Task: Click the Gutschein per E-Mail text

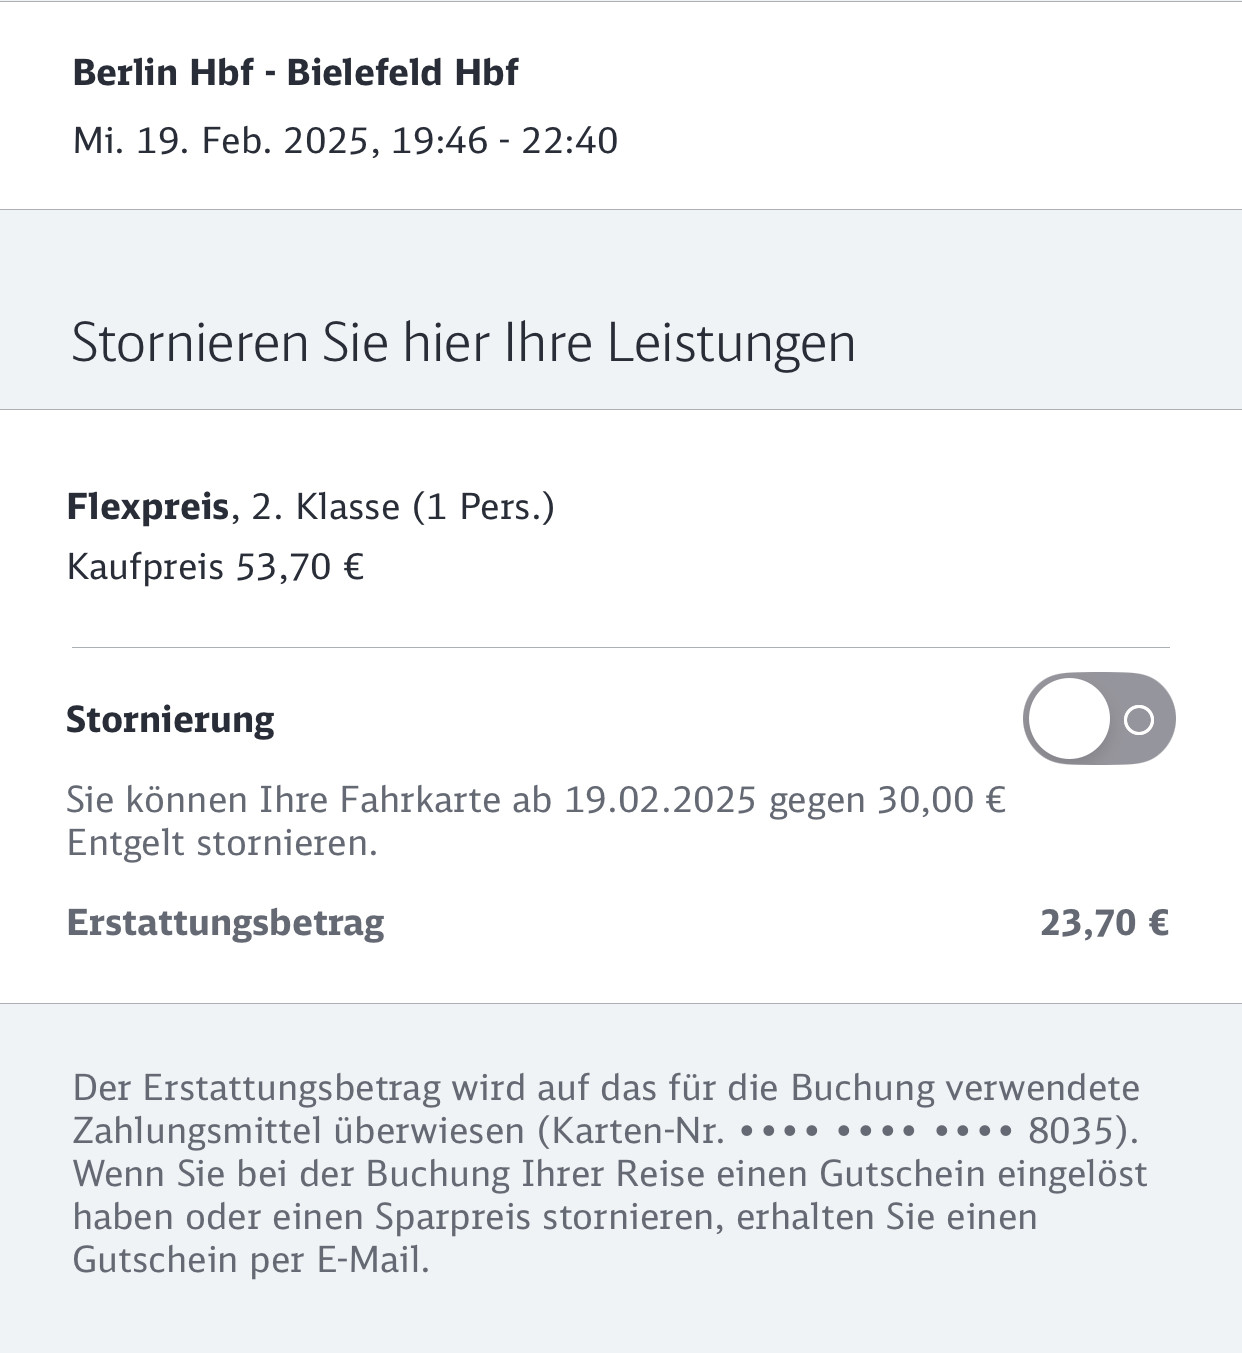Action: click(x=251, y=1260)
